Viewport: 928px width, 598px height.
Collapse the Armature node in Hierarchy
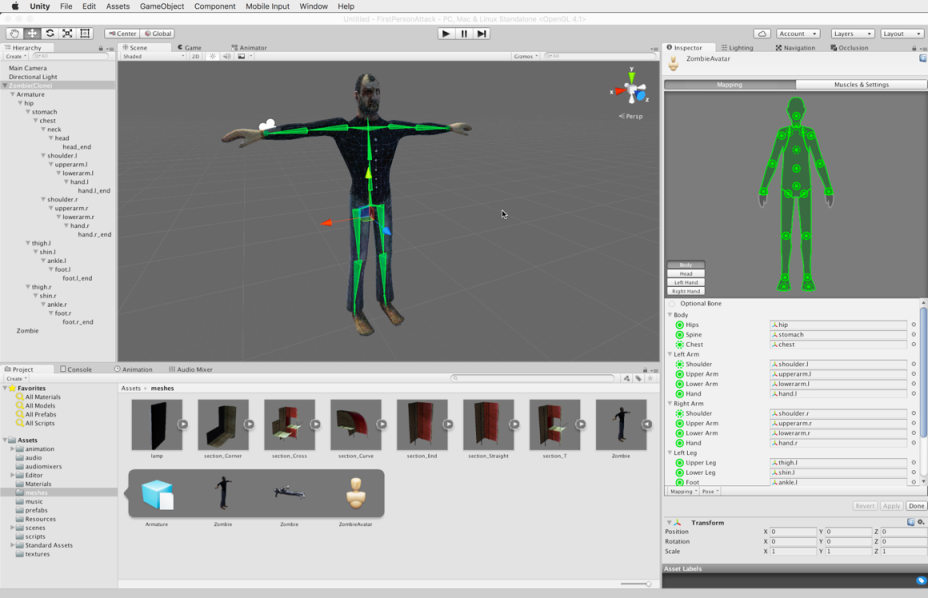[12, 95]
